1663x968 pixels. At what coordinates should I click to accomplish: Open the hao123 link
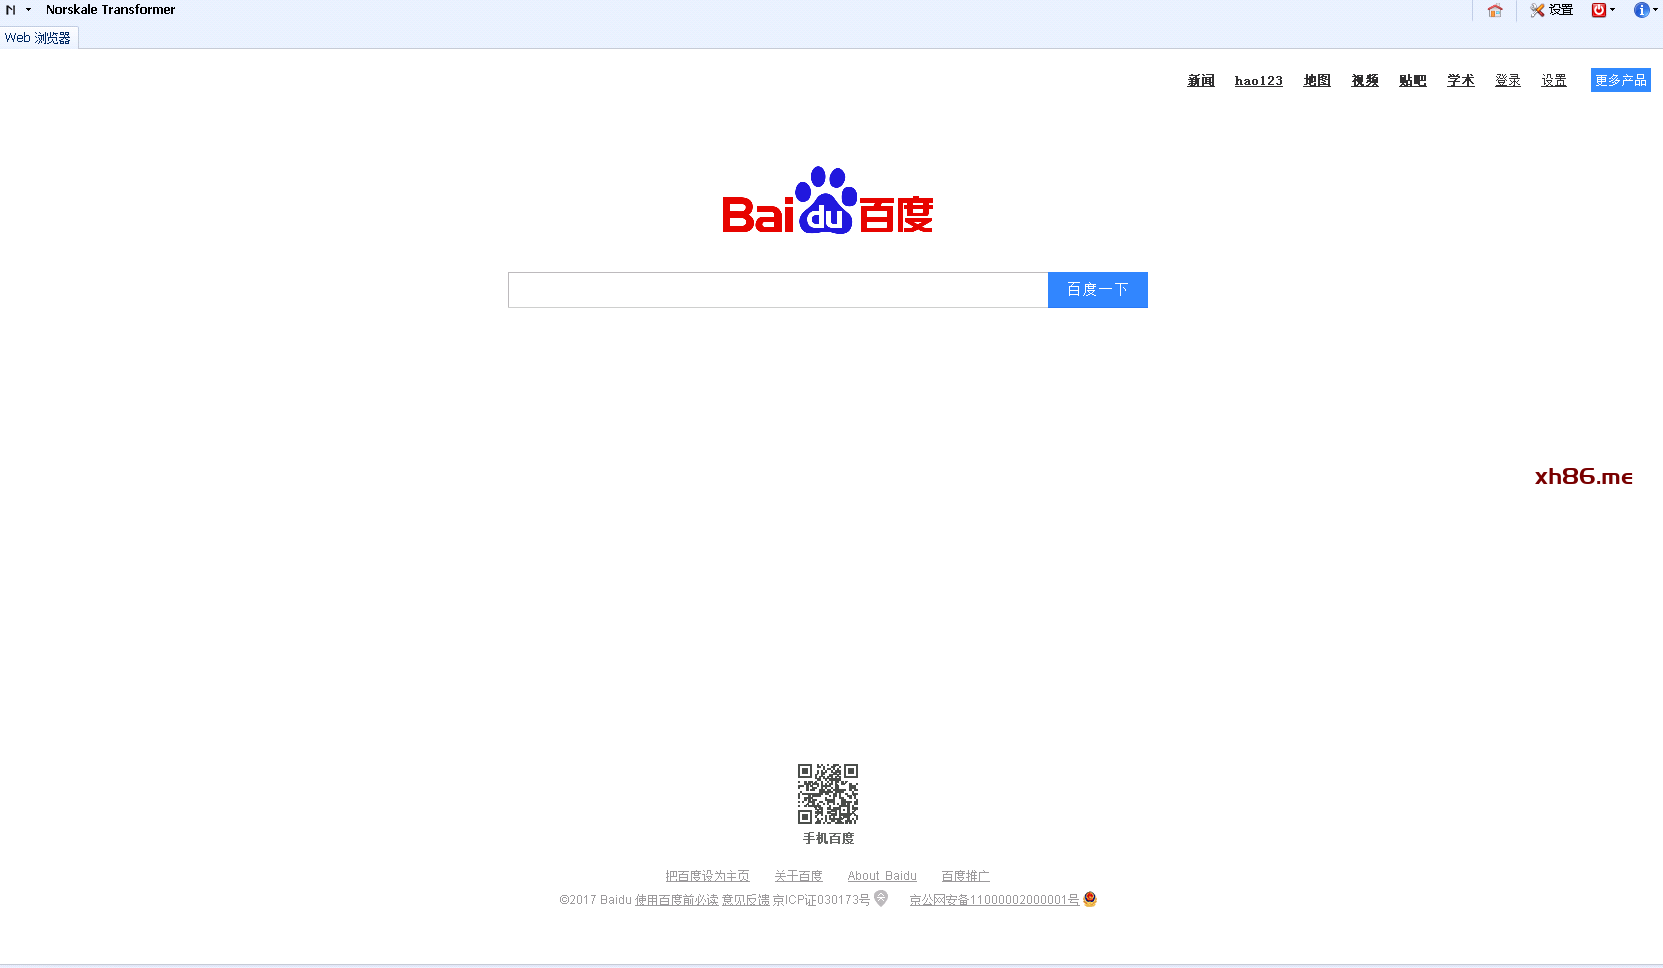pos(1258,81)
